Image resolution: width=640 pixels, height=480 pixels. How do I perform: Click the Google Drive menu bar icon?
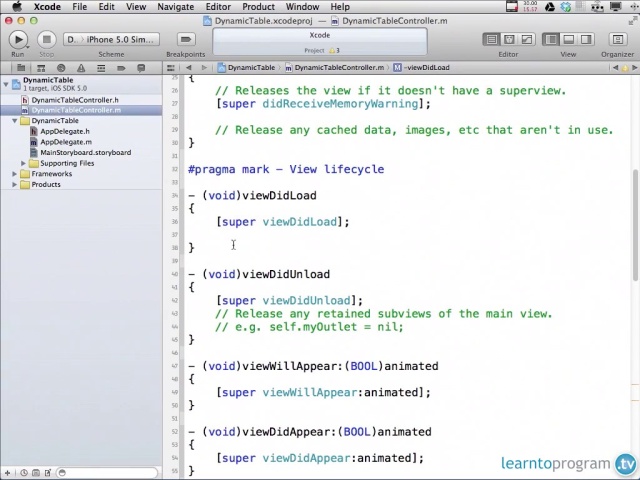pos(550,7)
